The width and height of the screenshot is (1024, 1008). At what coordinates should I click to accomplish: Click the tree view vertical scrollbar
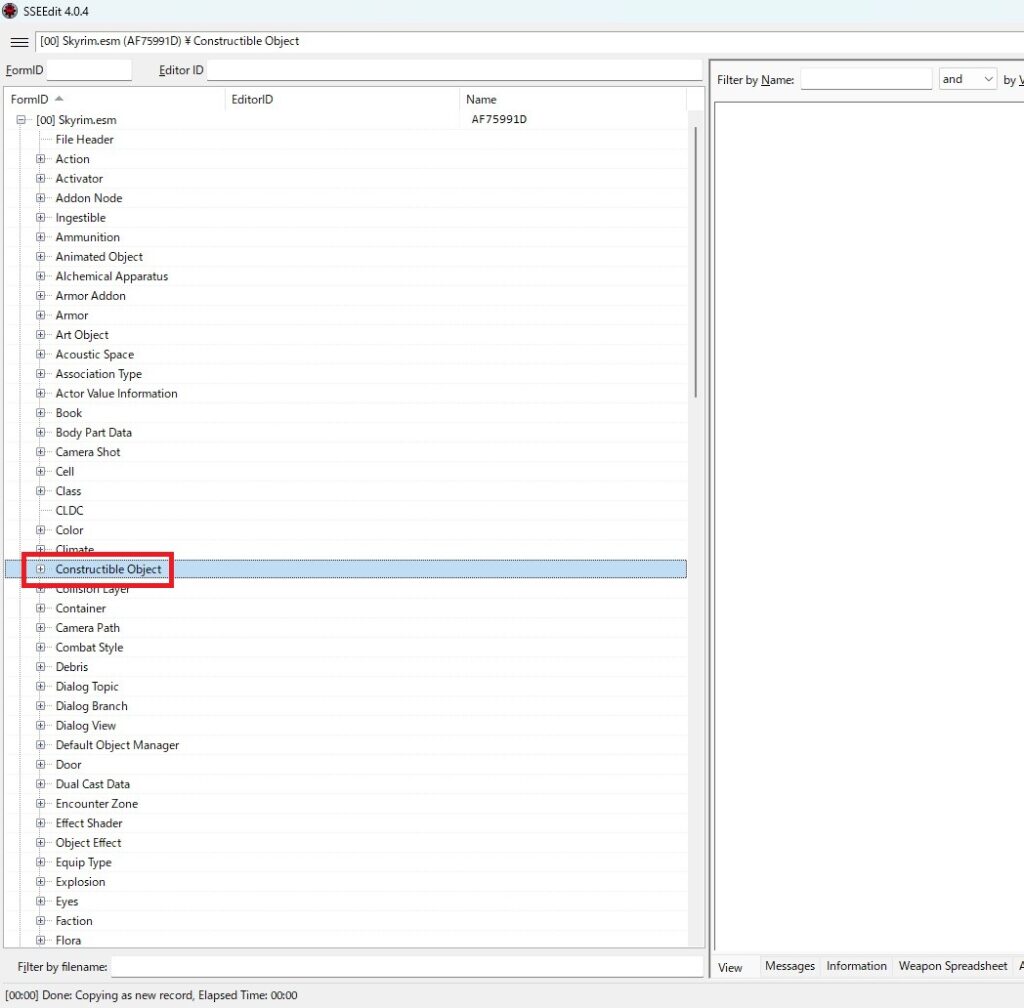[x=695, y=262]
